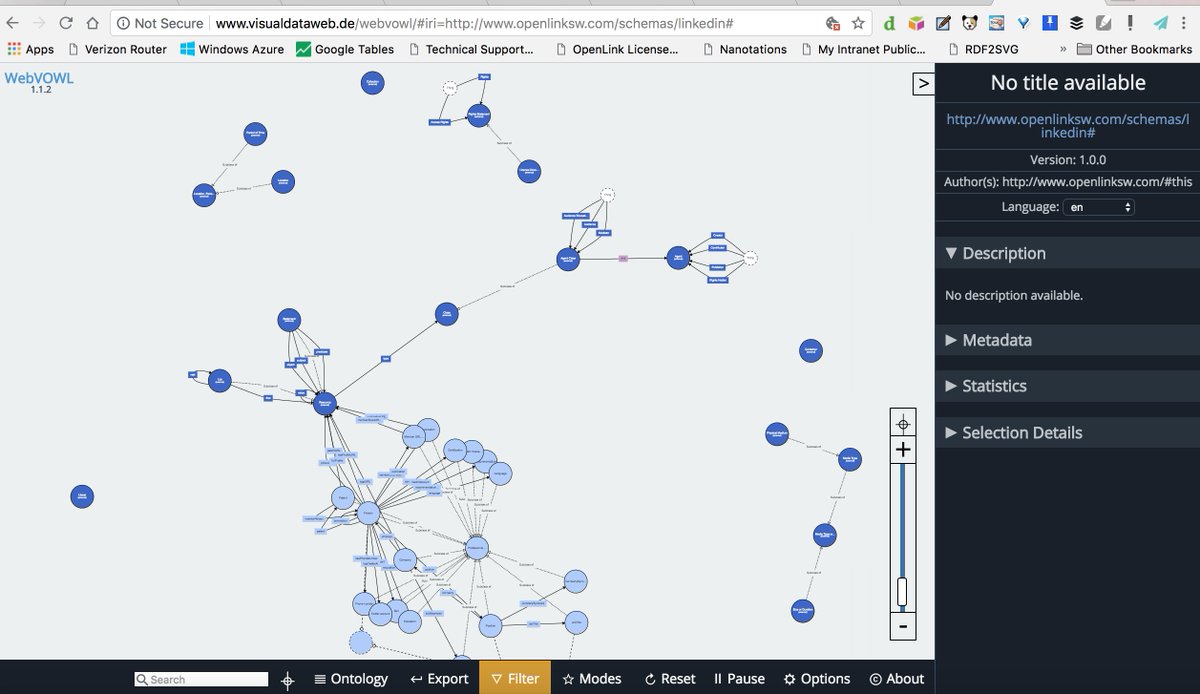The width and height of the screenshot is (1200, 694).
Task: Click the zoom-out minus icon
Action: tap(902, 627)
